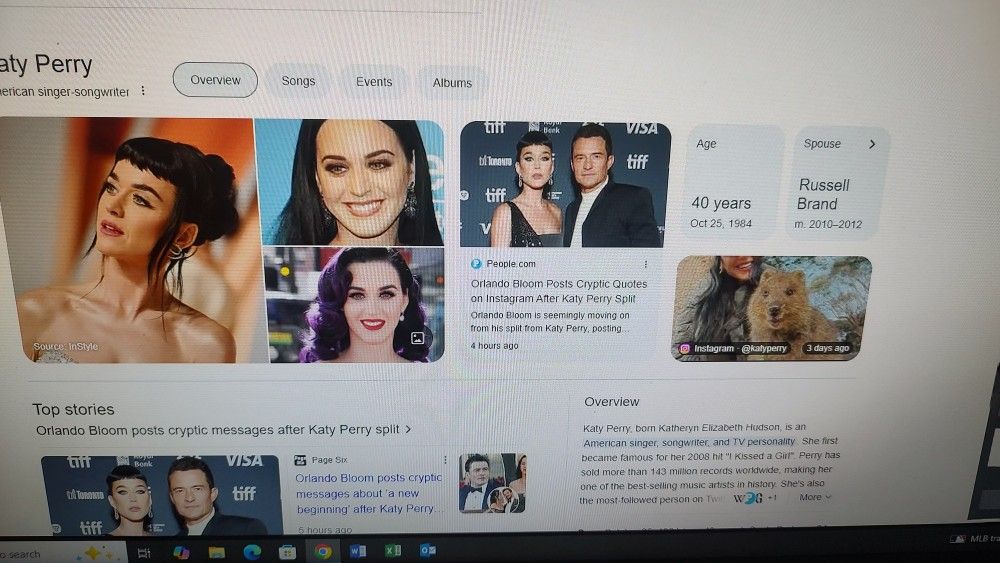Click the Top stories headline about Katy Perry split
This screenshot has width=1000, height=563.
pos(217,430)
